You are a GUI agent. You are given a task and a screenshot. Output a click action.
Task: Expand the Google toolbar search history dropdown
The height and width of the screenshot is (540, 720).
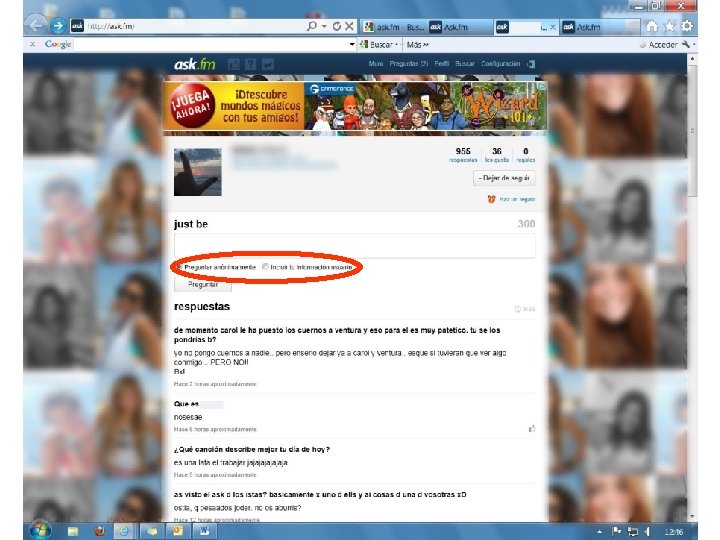(352, 45)
